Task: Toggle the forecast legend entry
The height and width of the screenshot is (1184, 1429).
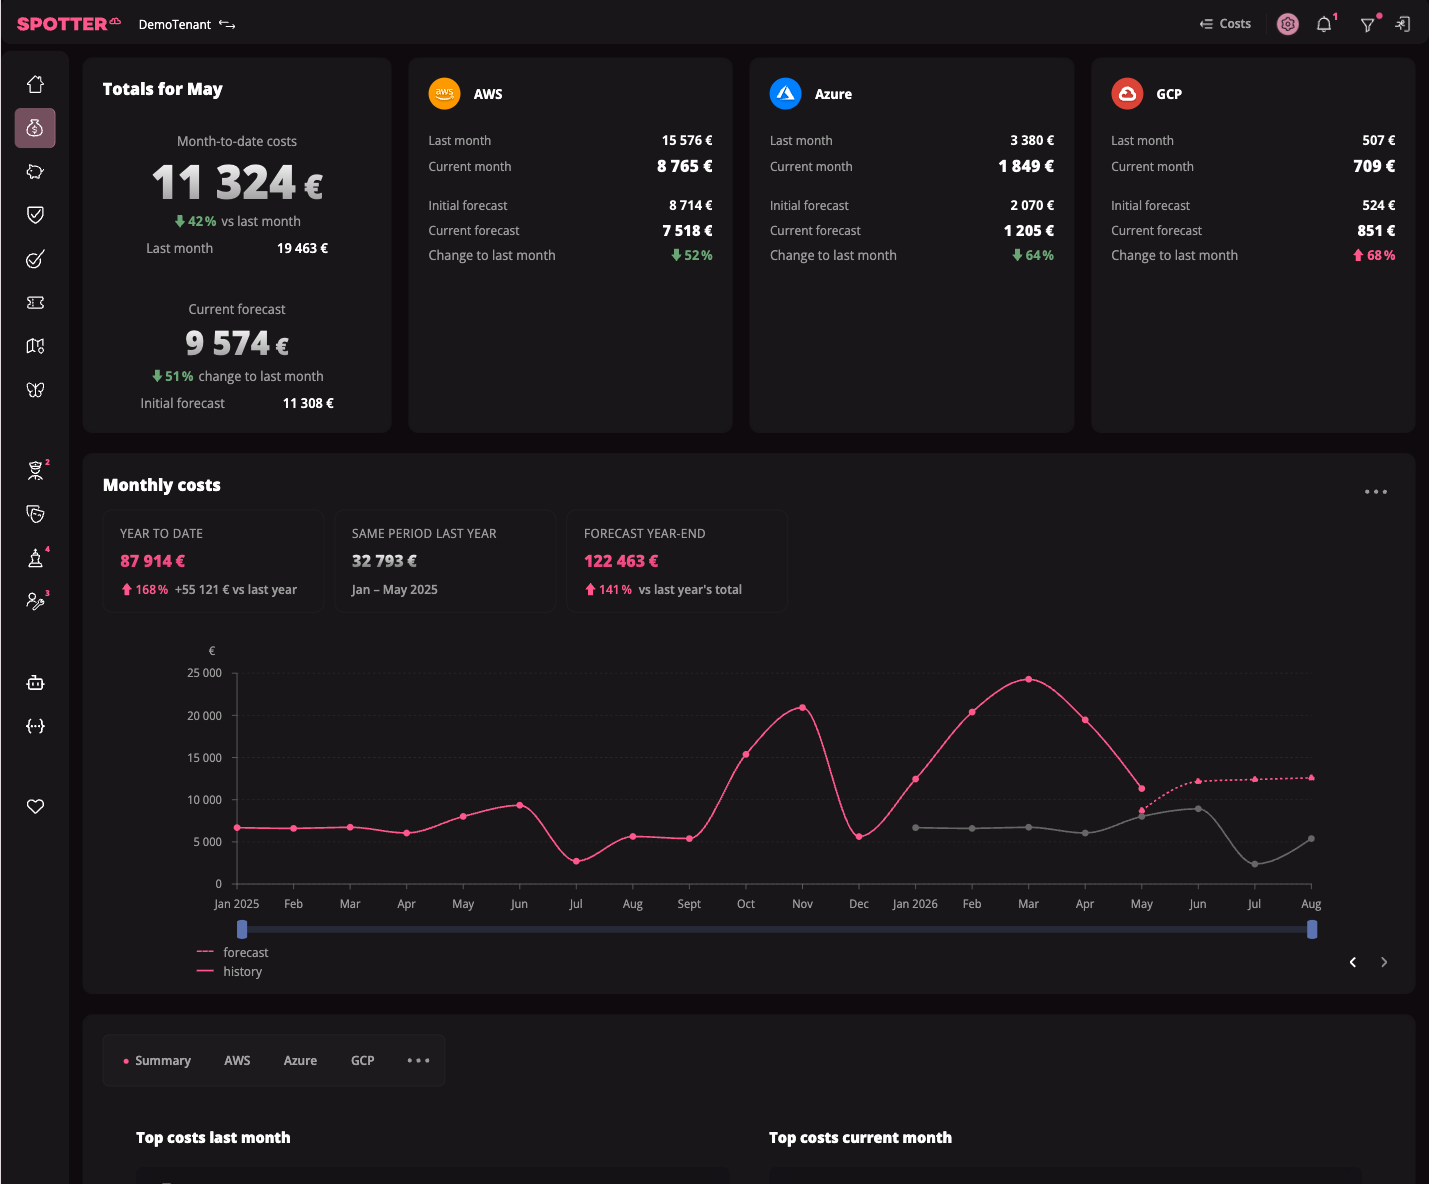Action: click(233, 953)
